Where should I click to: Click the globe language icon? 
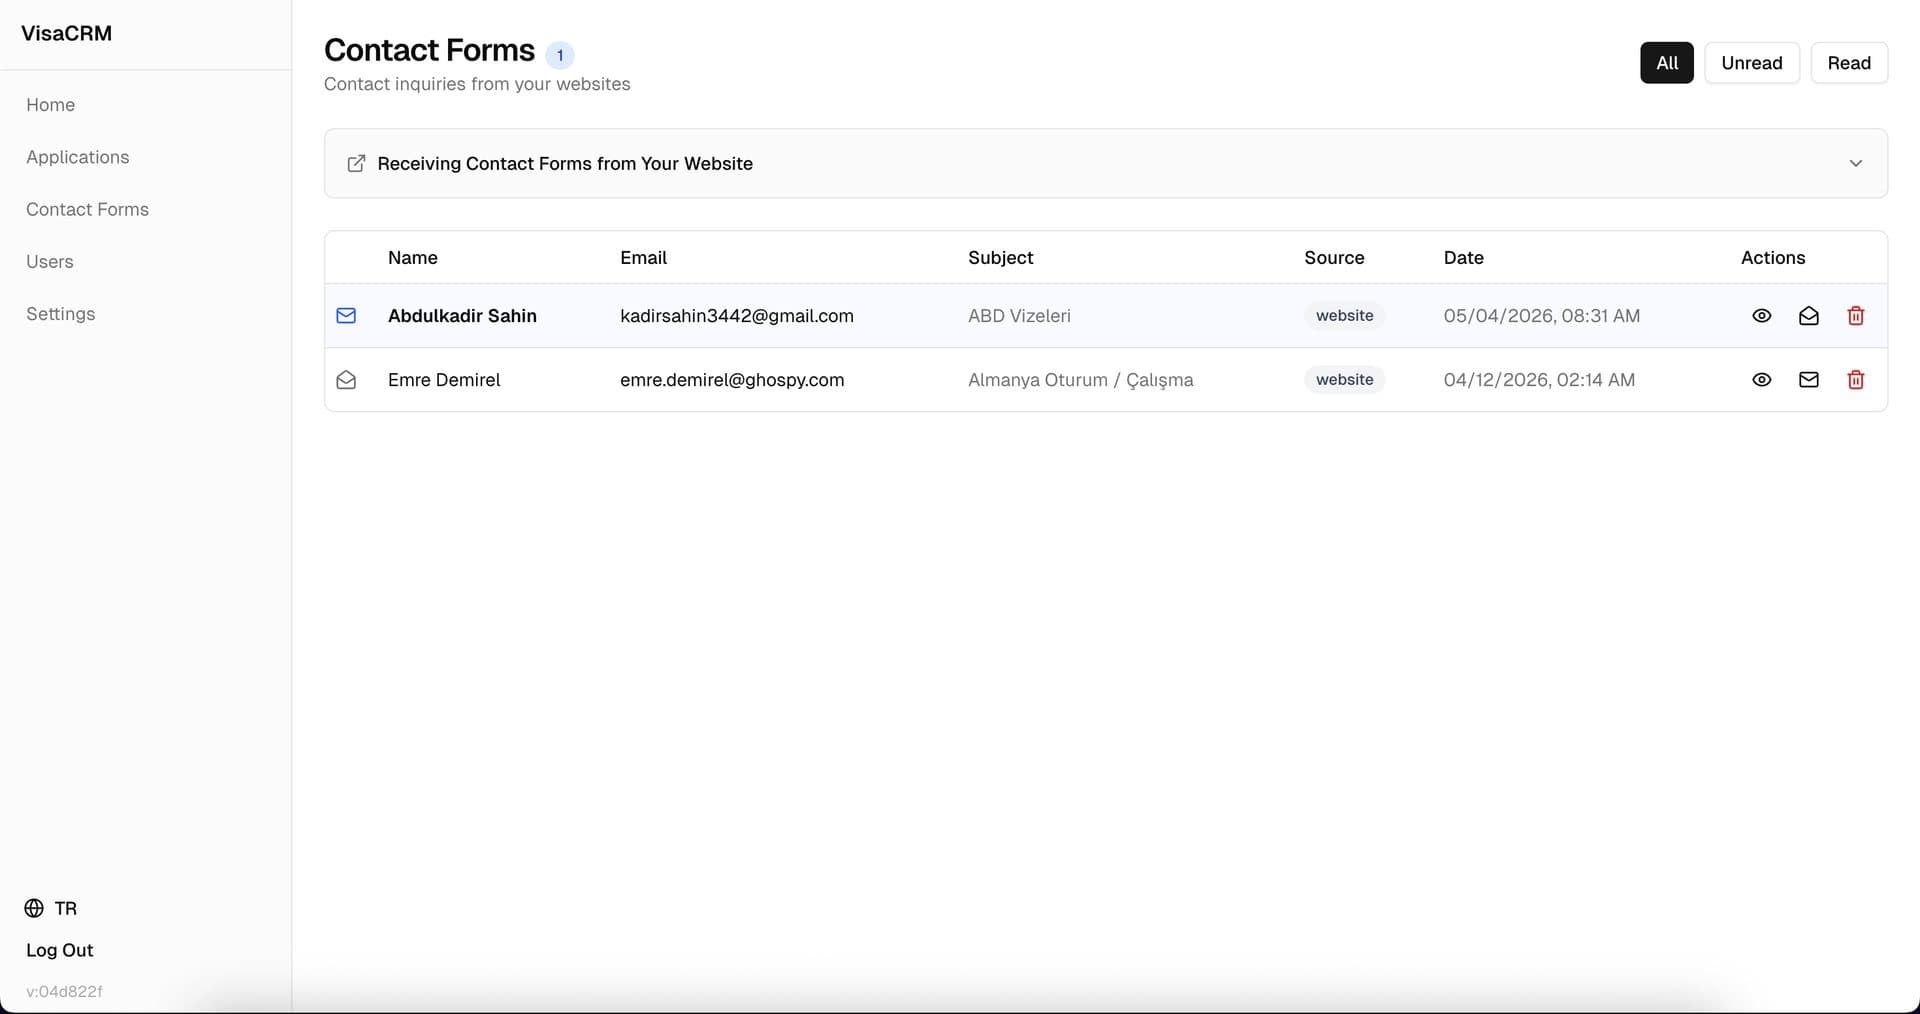(34, 908)
